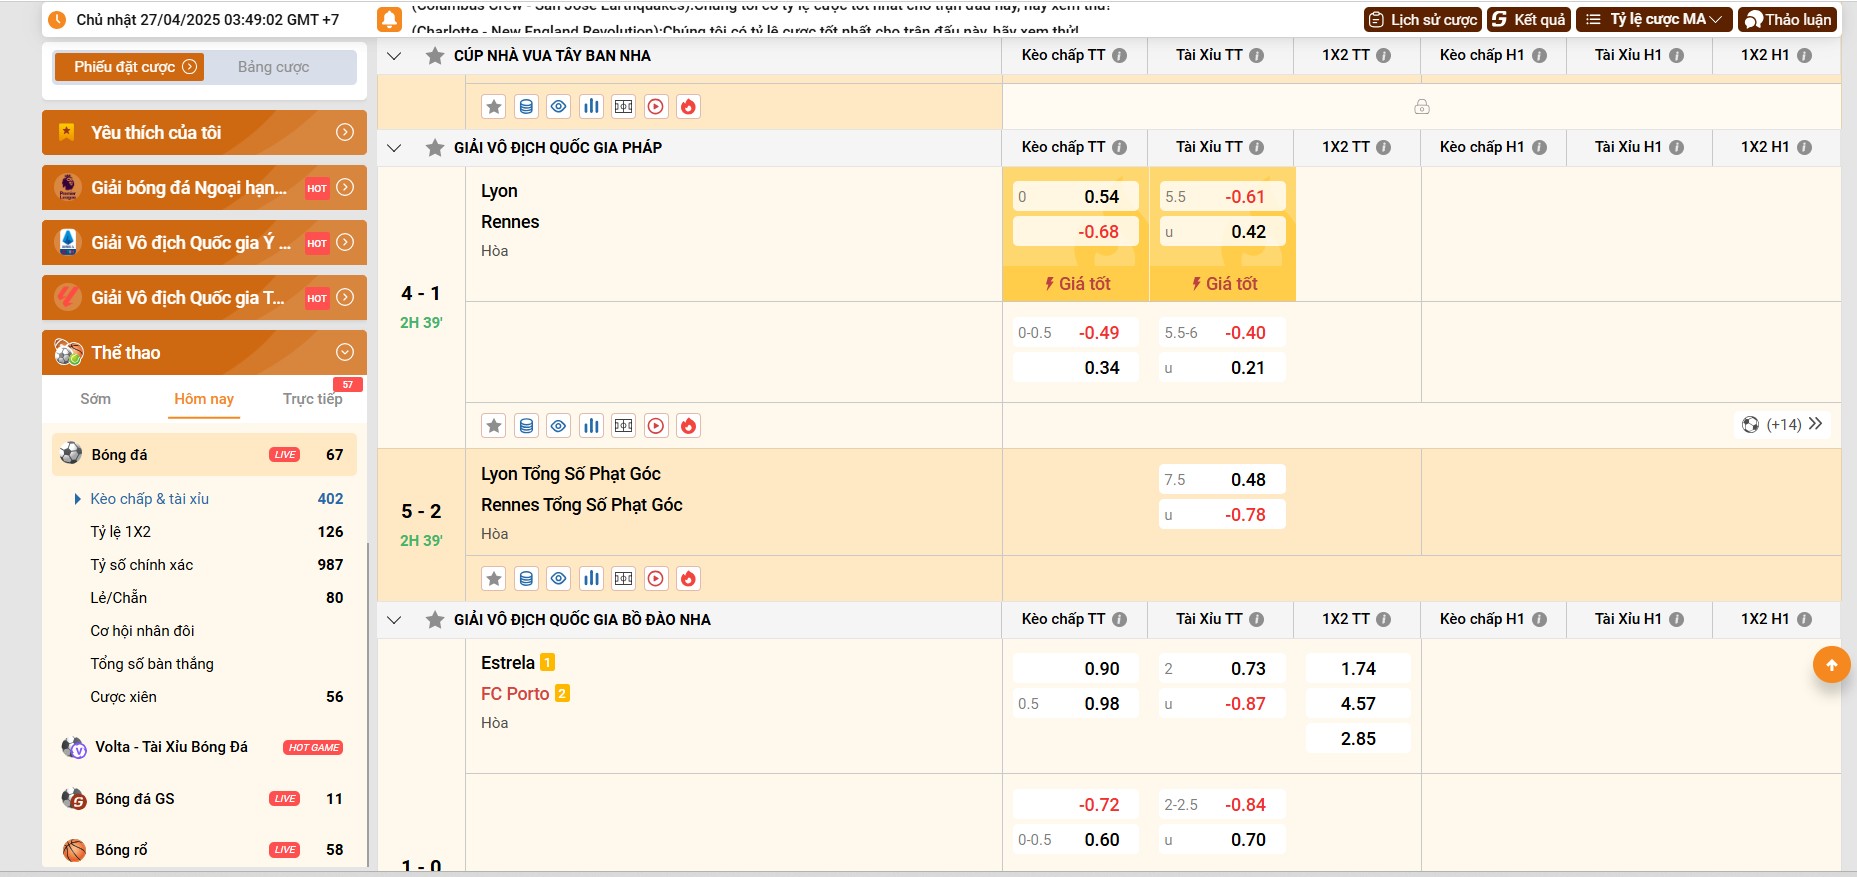
Task: Open statistics bar chart icon below Lyon-Rennes odds
Action: (x=591, y=426)
